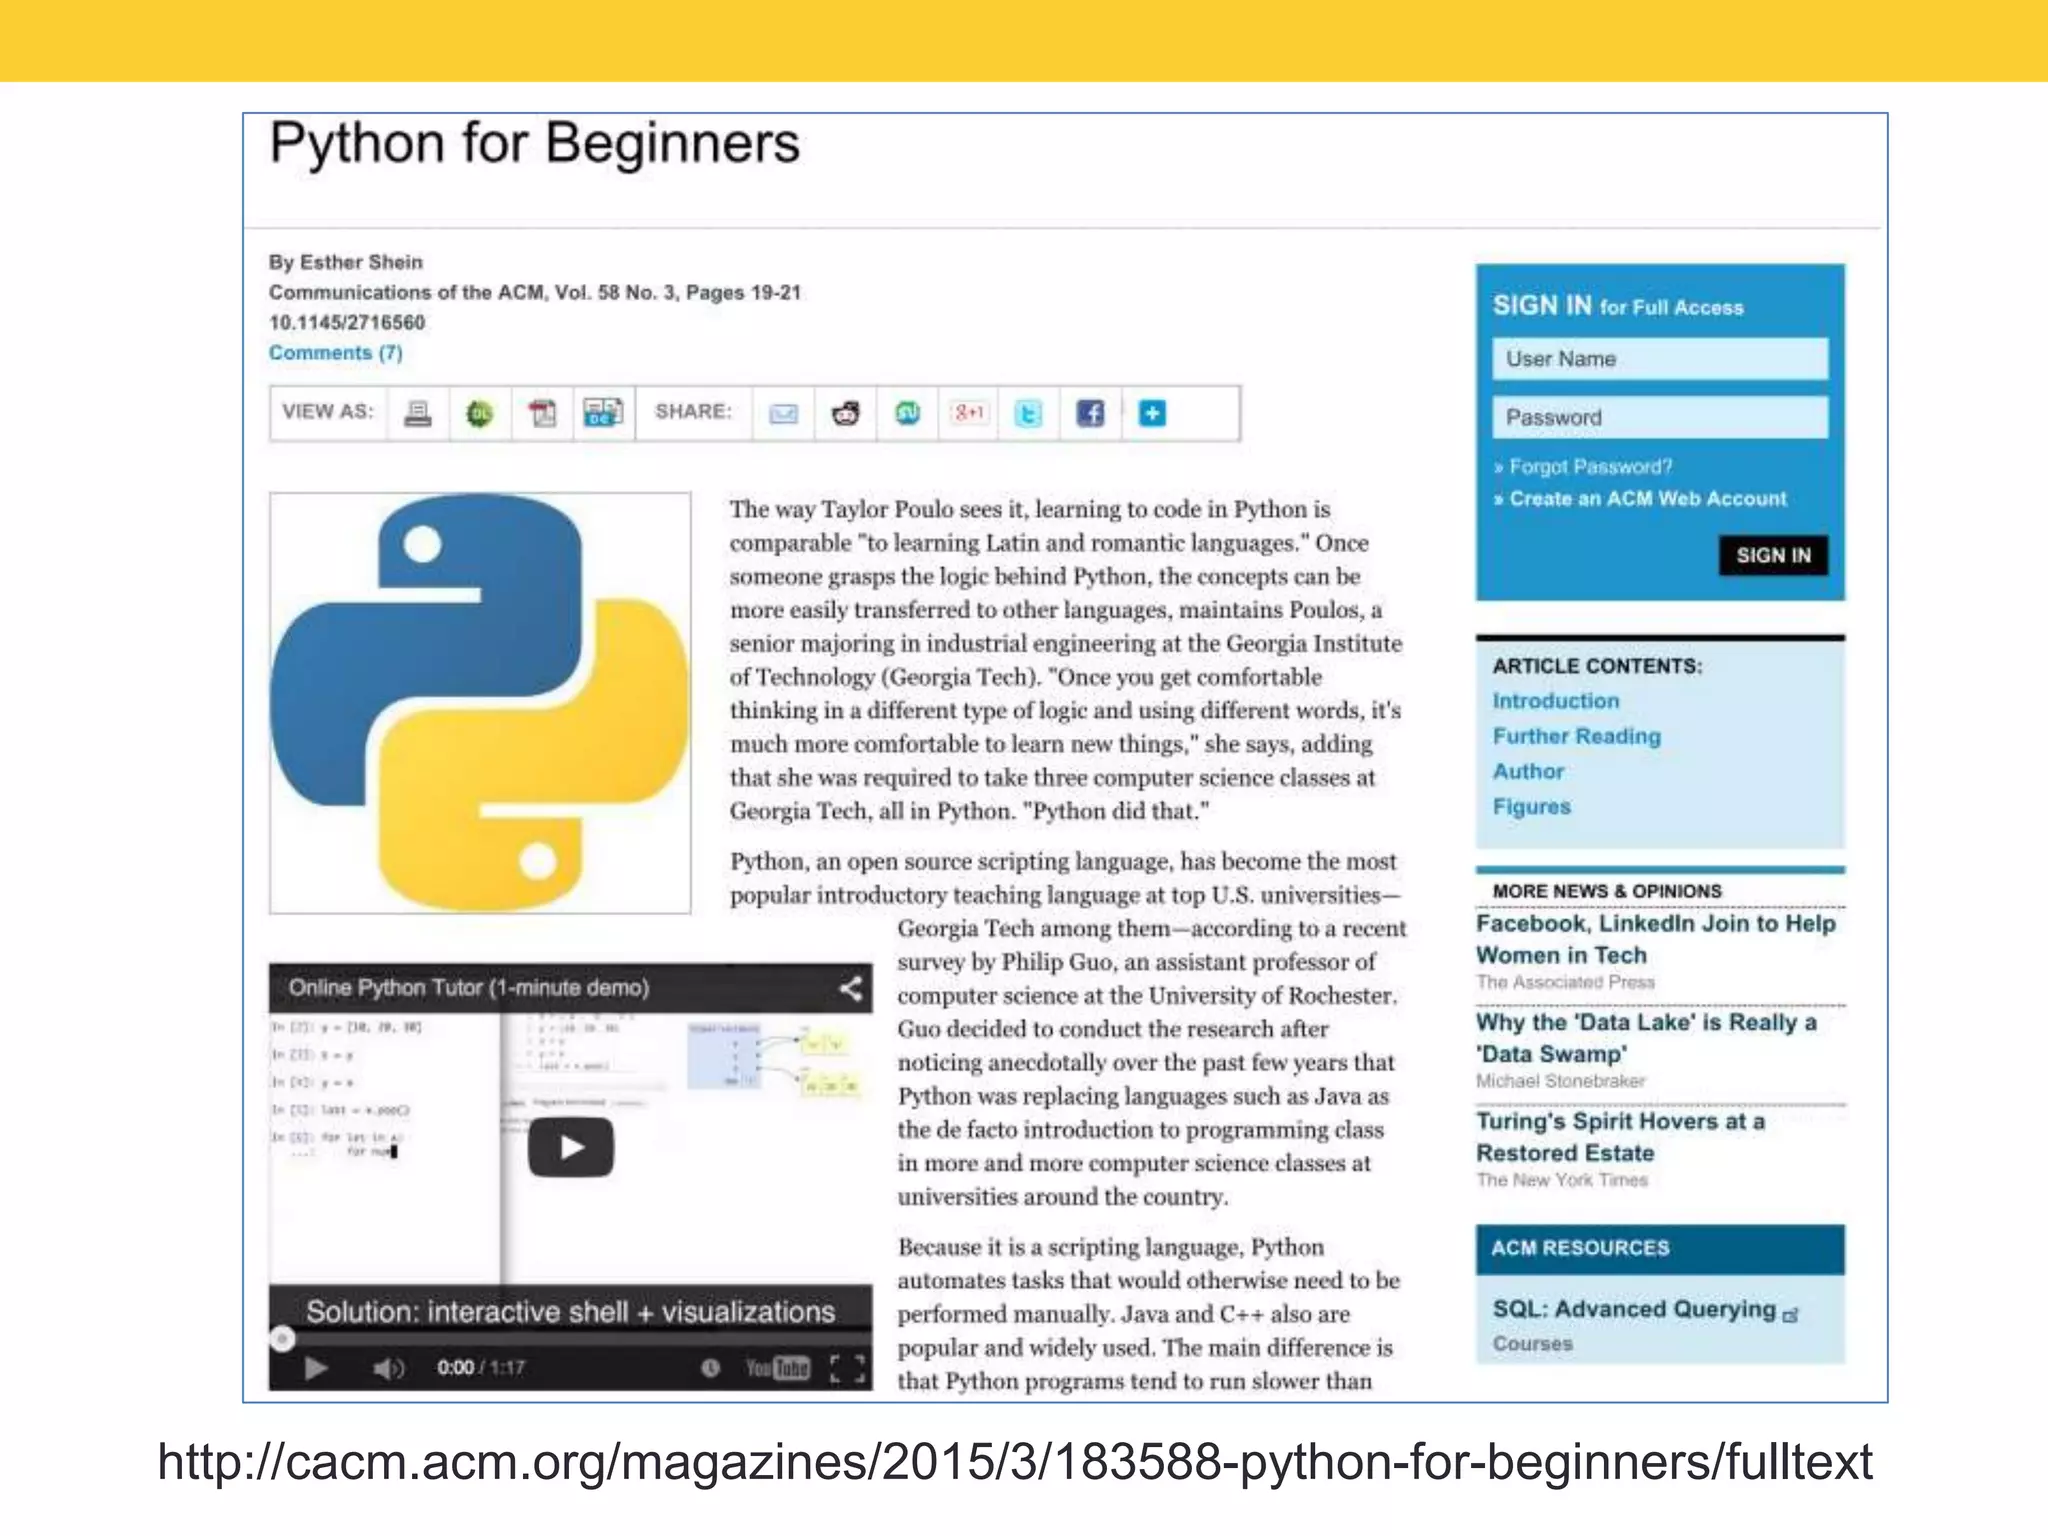Viewport: 2048px width, 1536px height.
Task: Click Communications of the ACM citation line
Action: click(x=535, y=292)
